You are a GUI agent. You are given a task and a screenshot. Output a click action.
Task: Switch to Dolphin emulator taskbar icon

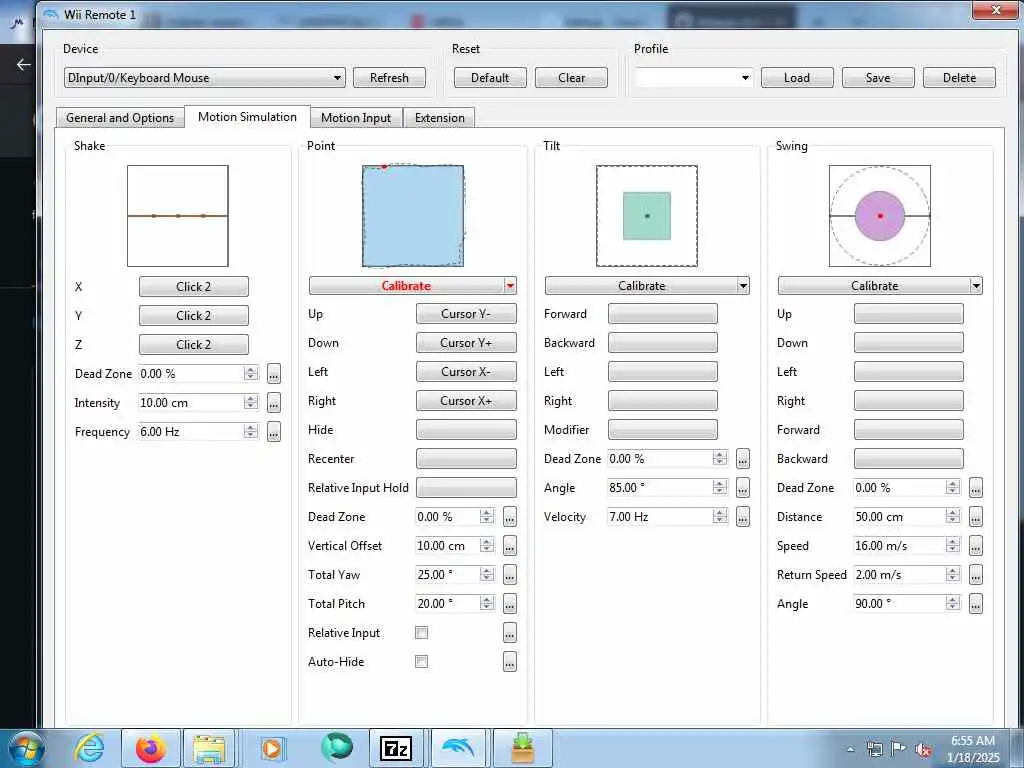point(459,748)
